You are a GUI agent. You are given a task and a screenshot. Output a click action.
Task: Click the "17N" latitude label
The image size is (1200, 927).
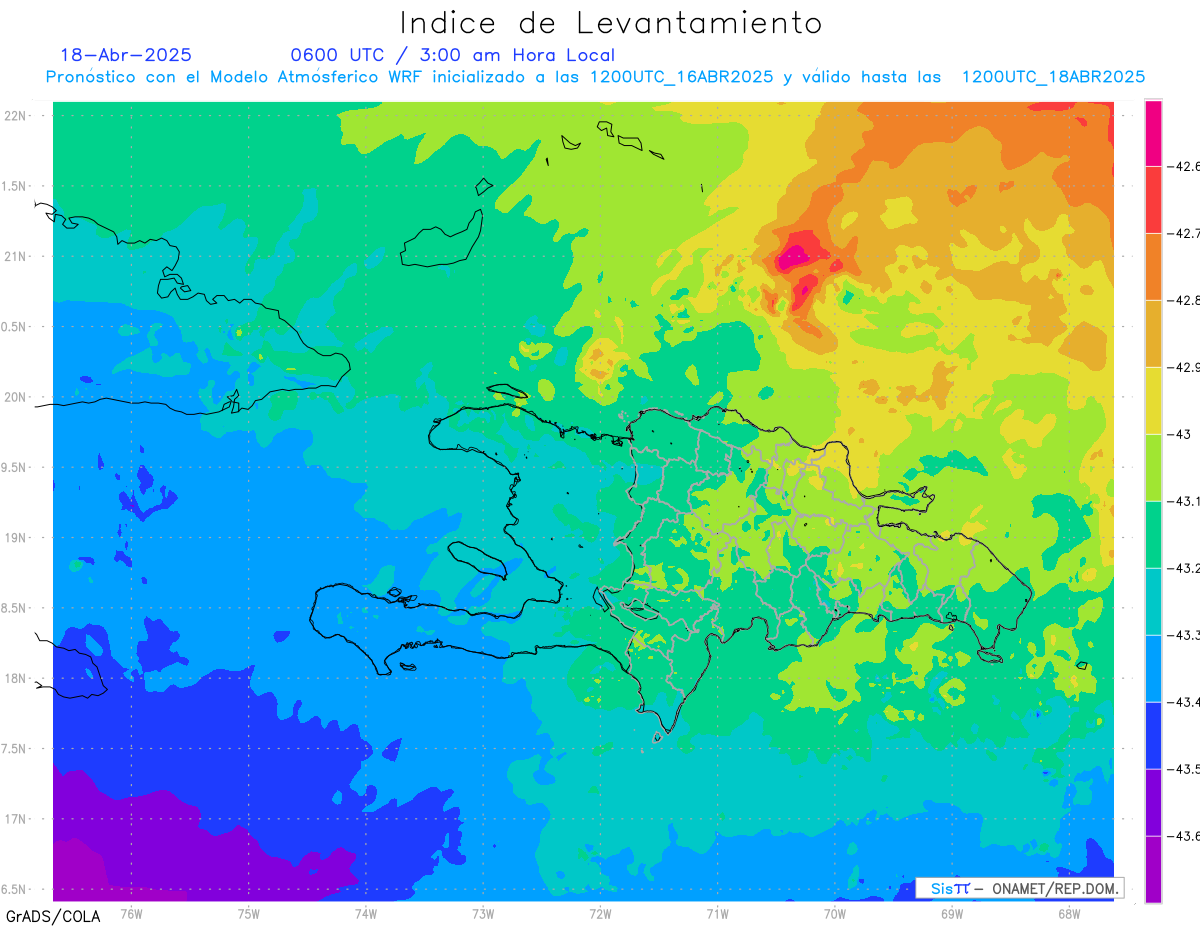click(x=16, y=819)
